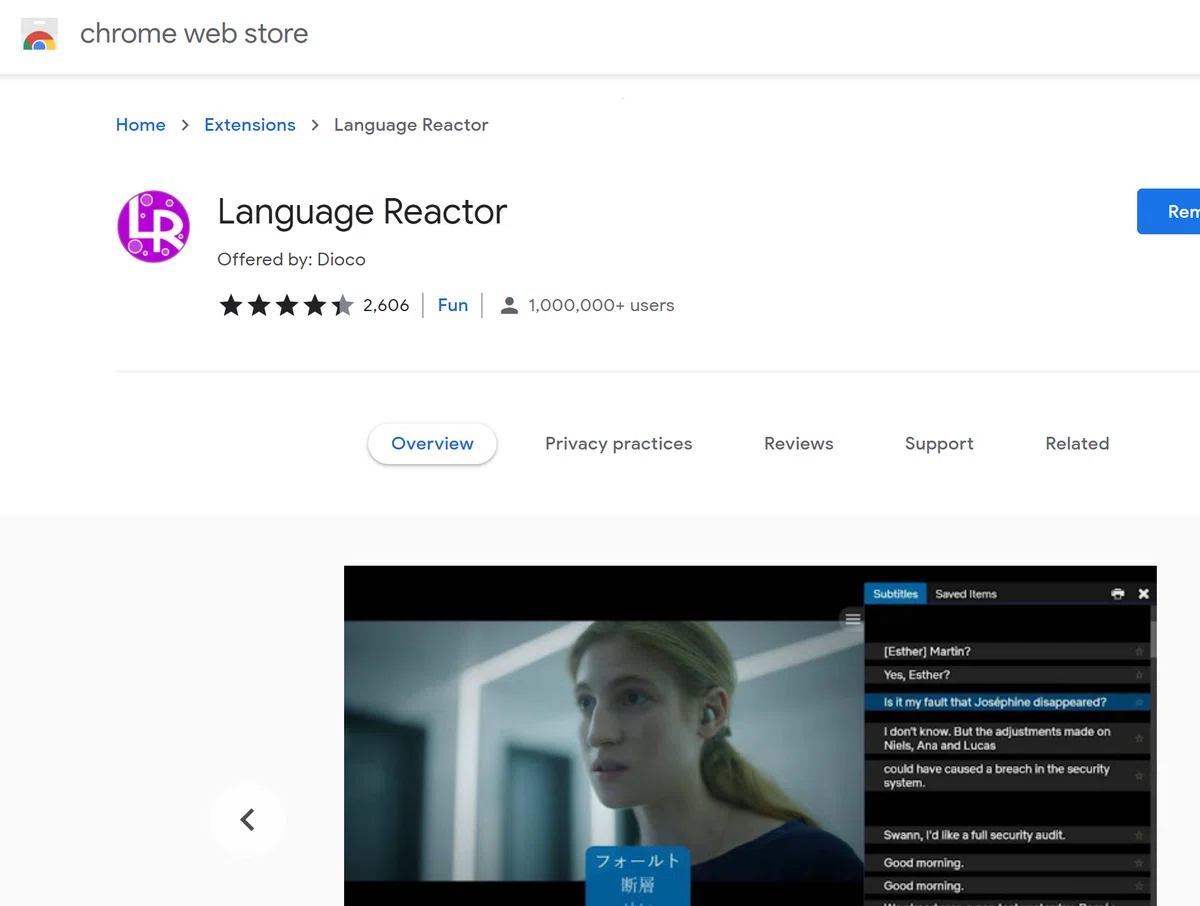
Task: Click the extension screenshot preview image
Action: tap(750, 736)
